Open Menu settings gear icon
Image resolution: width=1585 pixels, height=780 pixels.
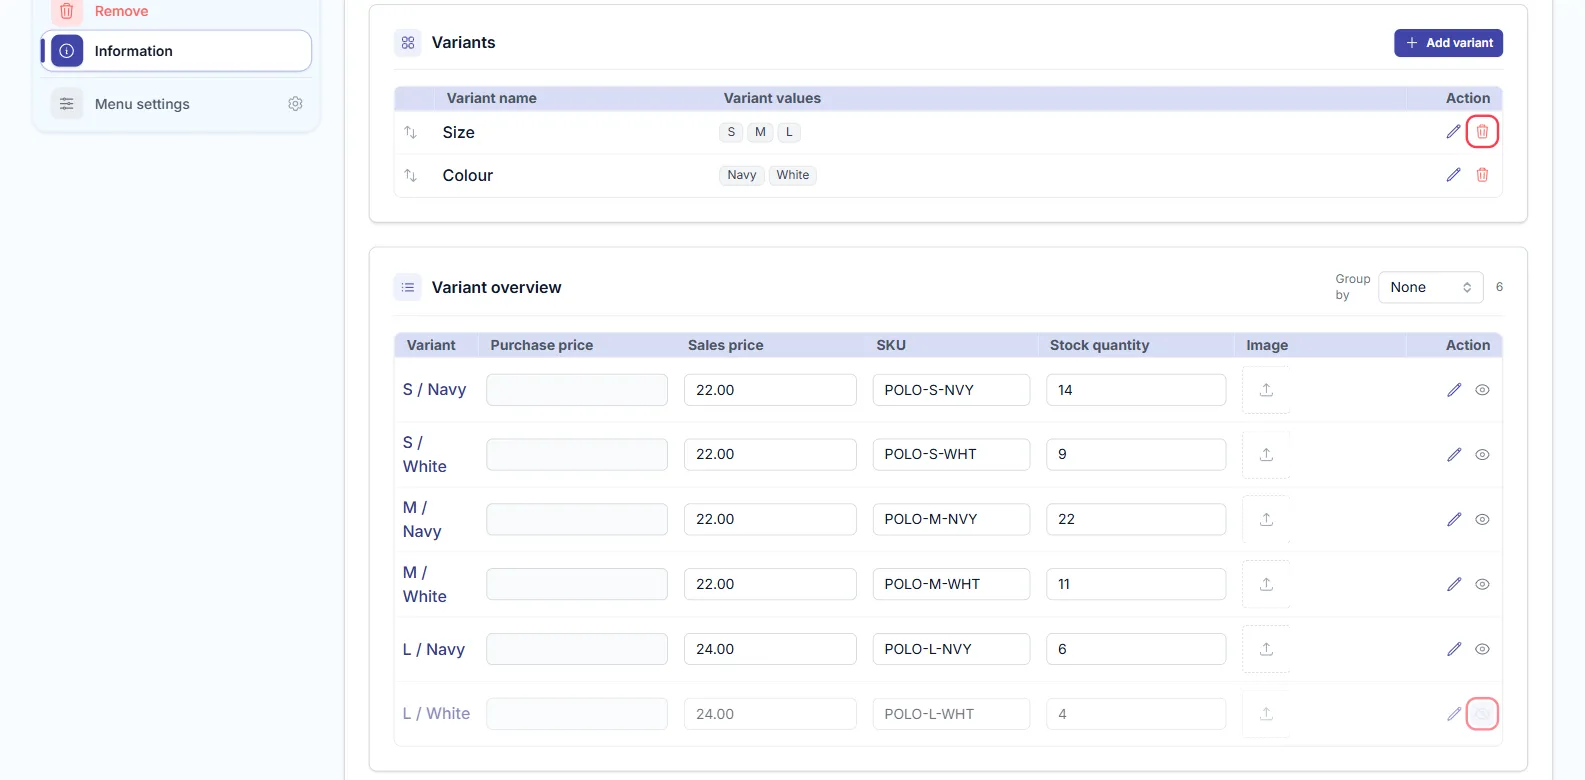click(295, 104)
